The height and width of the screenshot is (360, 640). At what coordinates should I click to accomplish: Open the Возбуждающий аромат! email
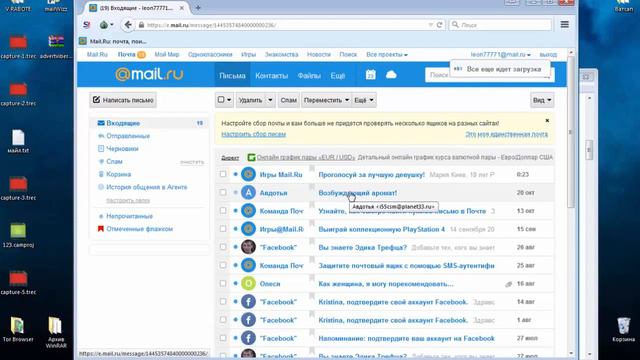click(x=357, y=193)
